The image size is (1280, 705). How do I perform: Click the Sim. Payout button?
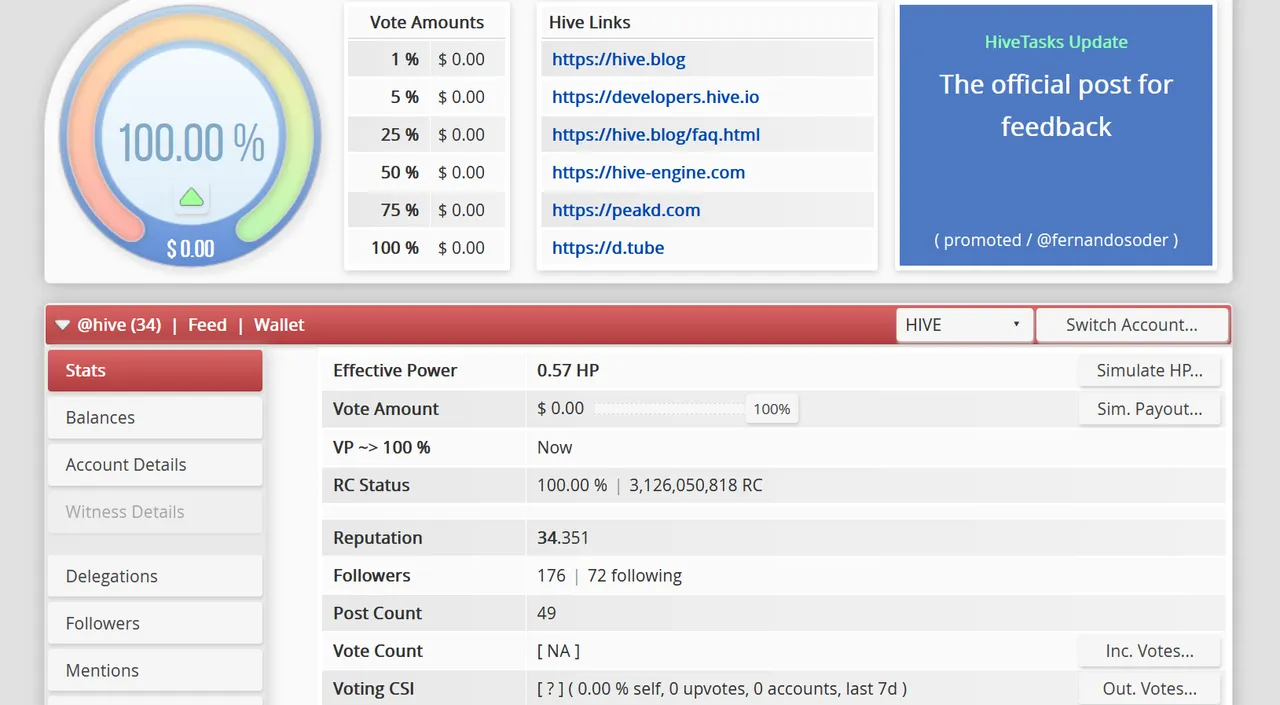click(x=1150, y=408)
